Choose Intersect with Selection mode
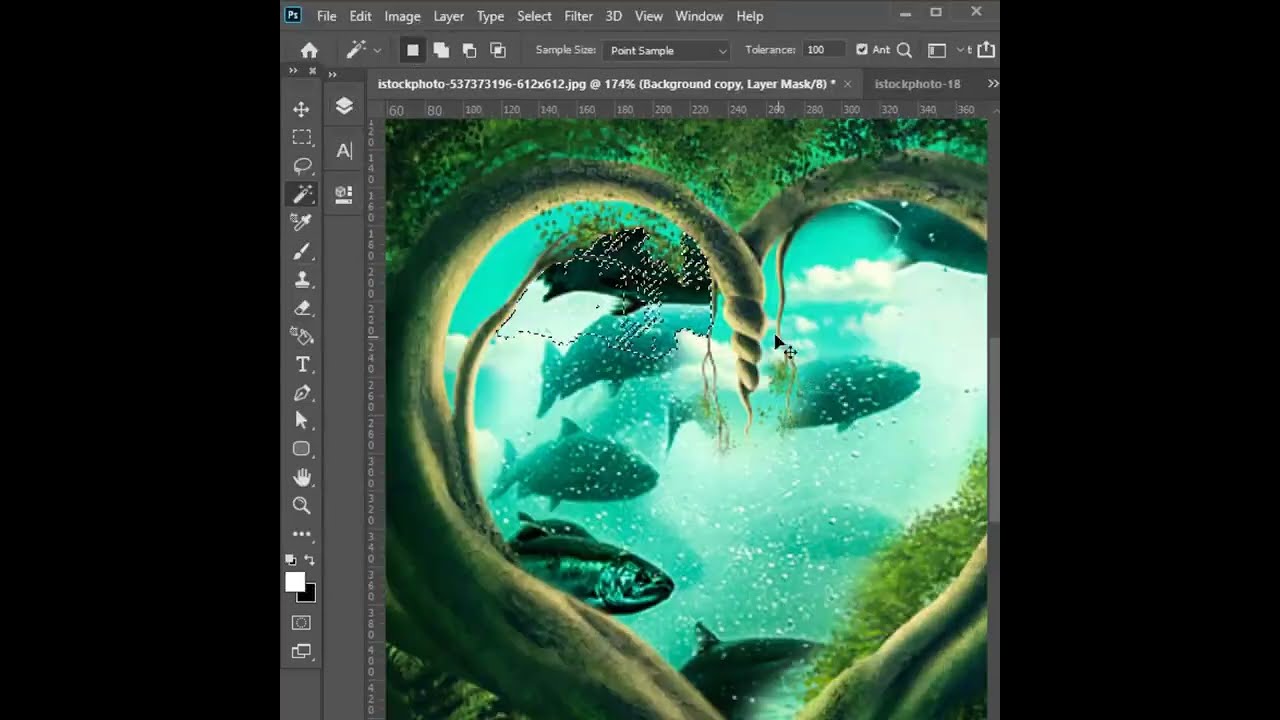The width and height of the screenshot is (1280, 720). (497, 50)
